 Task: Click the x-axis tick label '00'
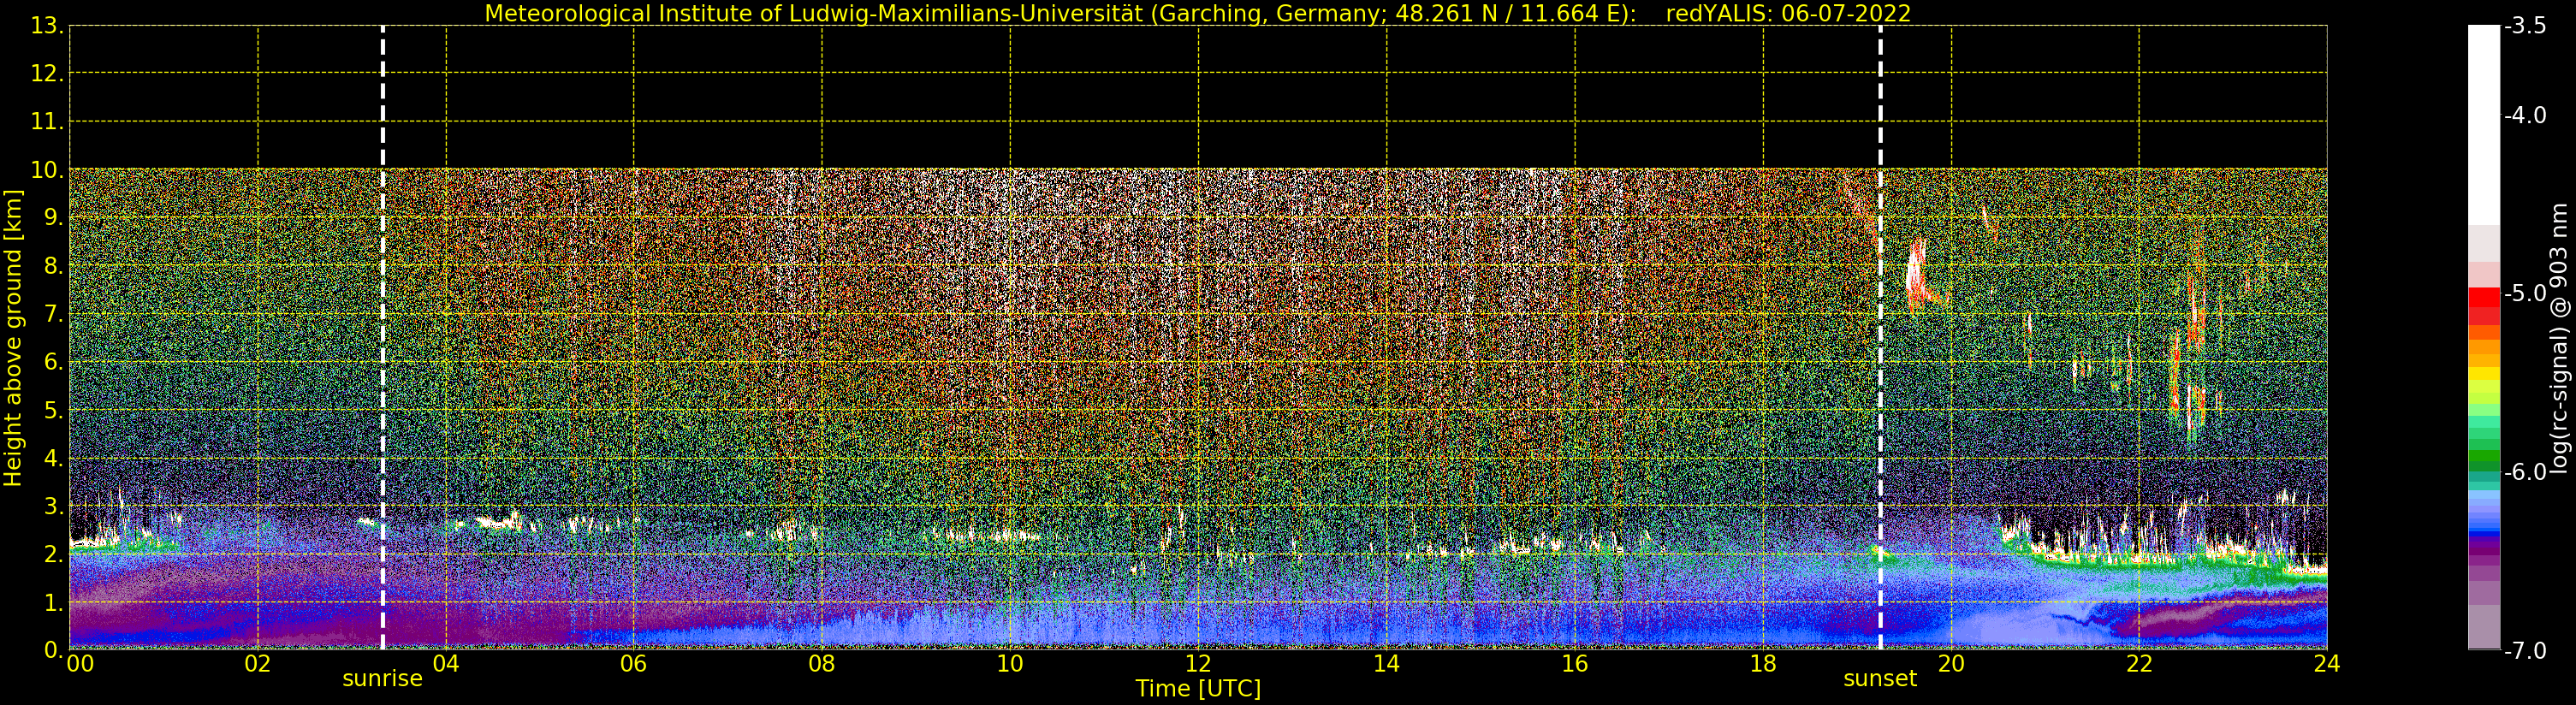80,663
